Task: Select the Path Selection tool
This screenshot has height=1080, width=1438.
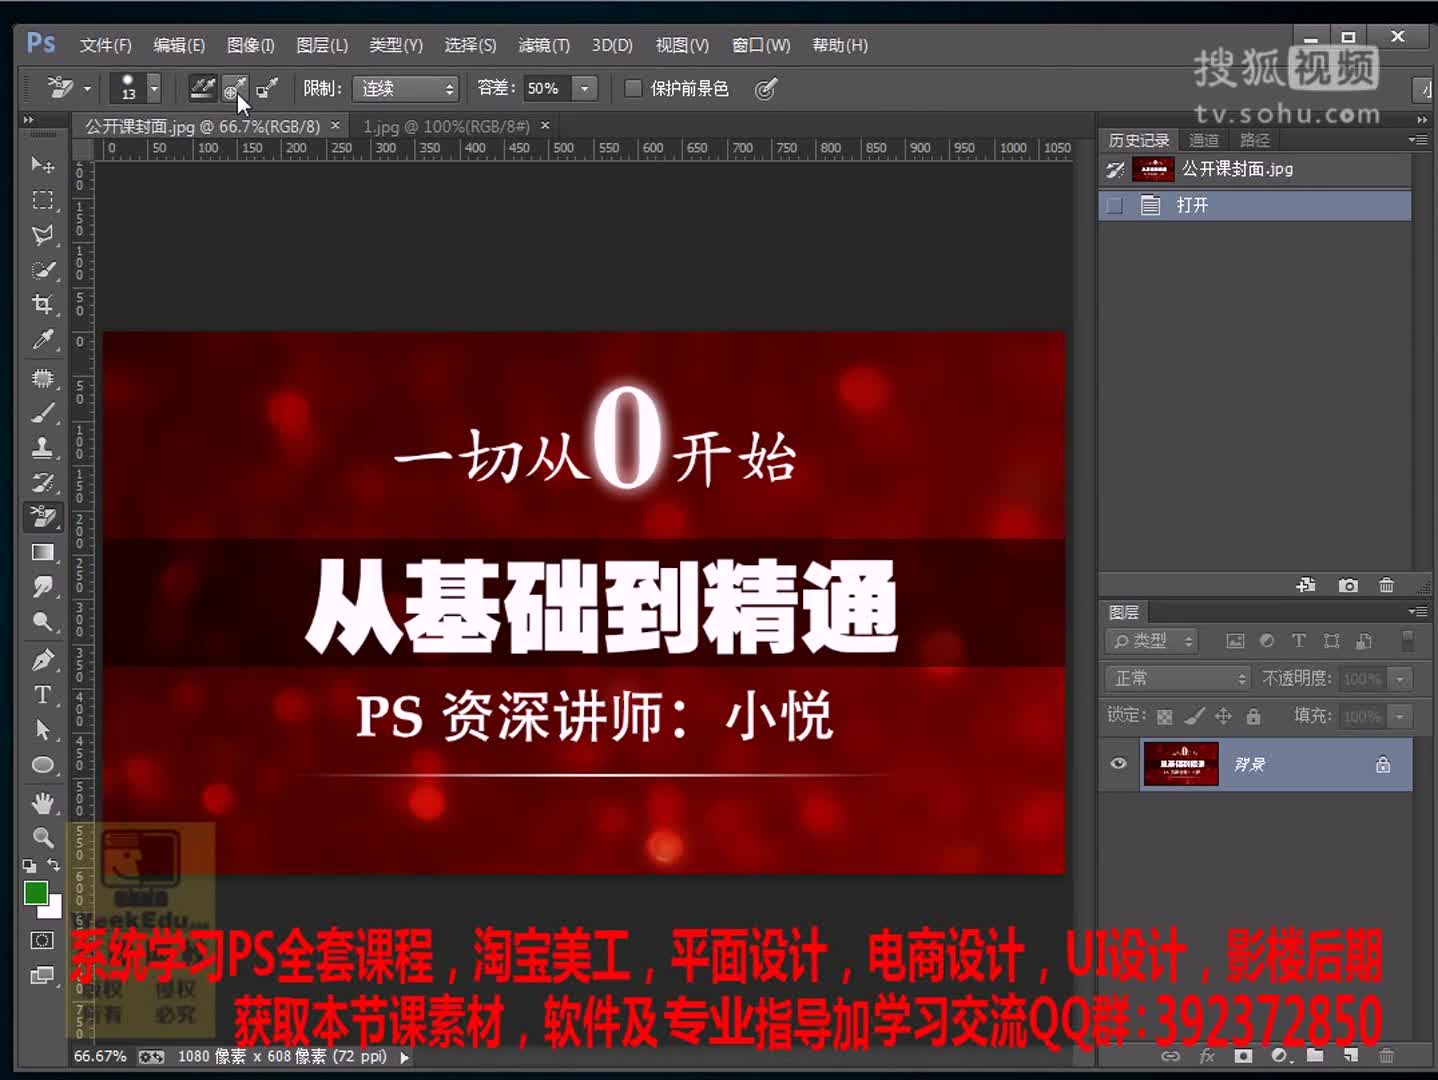Action: 42,730
